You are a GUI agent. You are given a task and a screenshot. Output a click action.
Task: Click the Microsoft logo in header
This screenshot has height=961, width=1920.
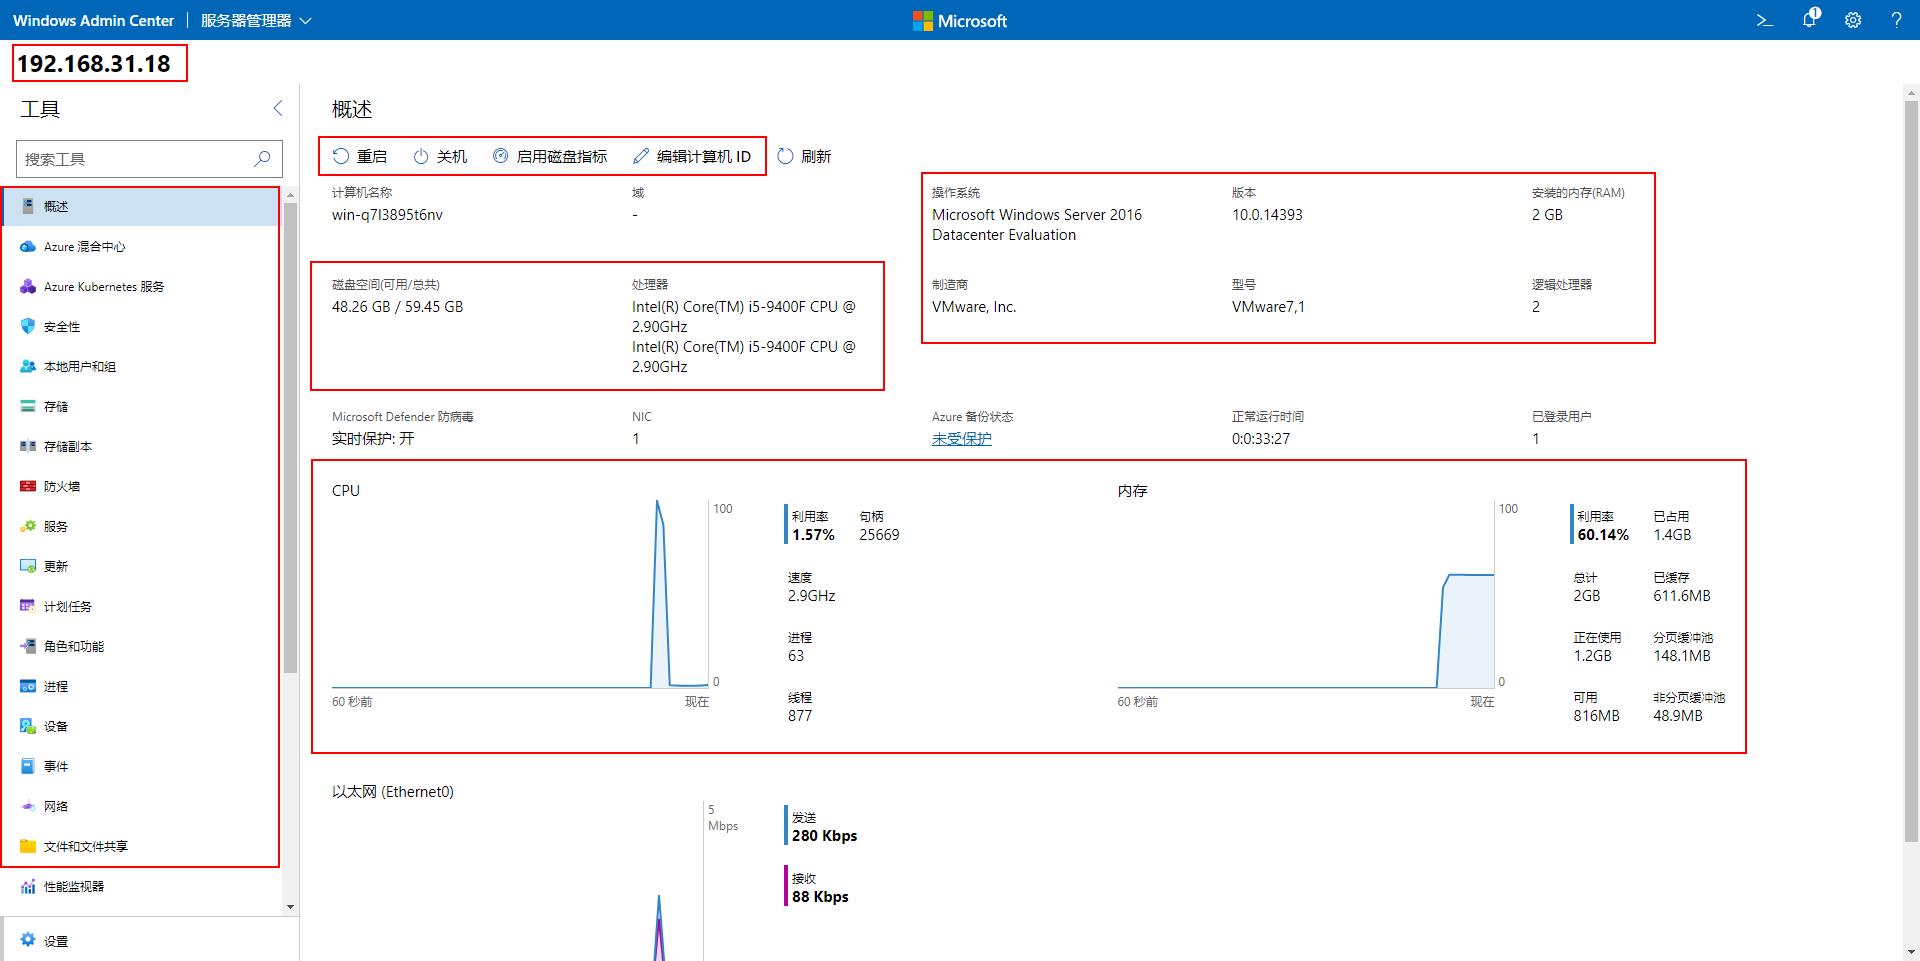coord(960,21)
